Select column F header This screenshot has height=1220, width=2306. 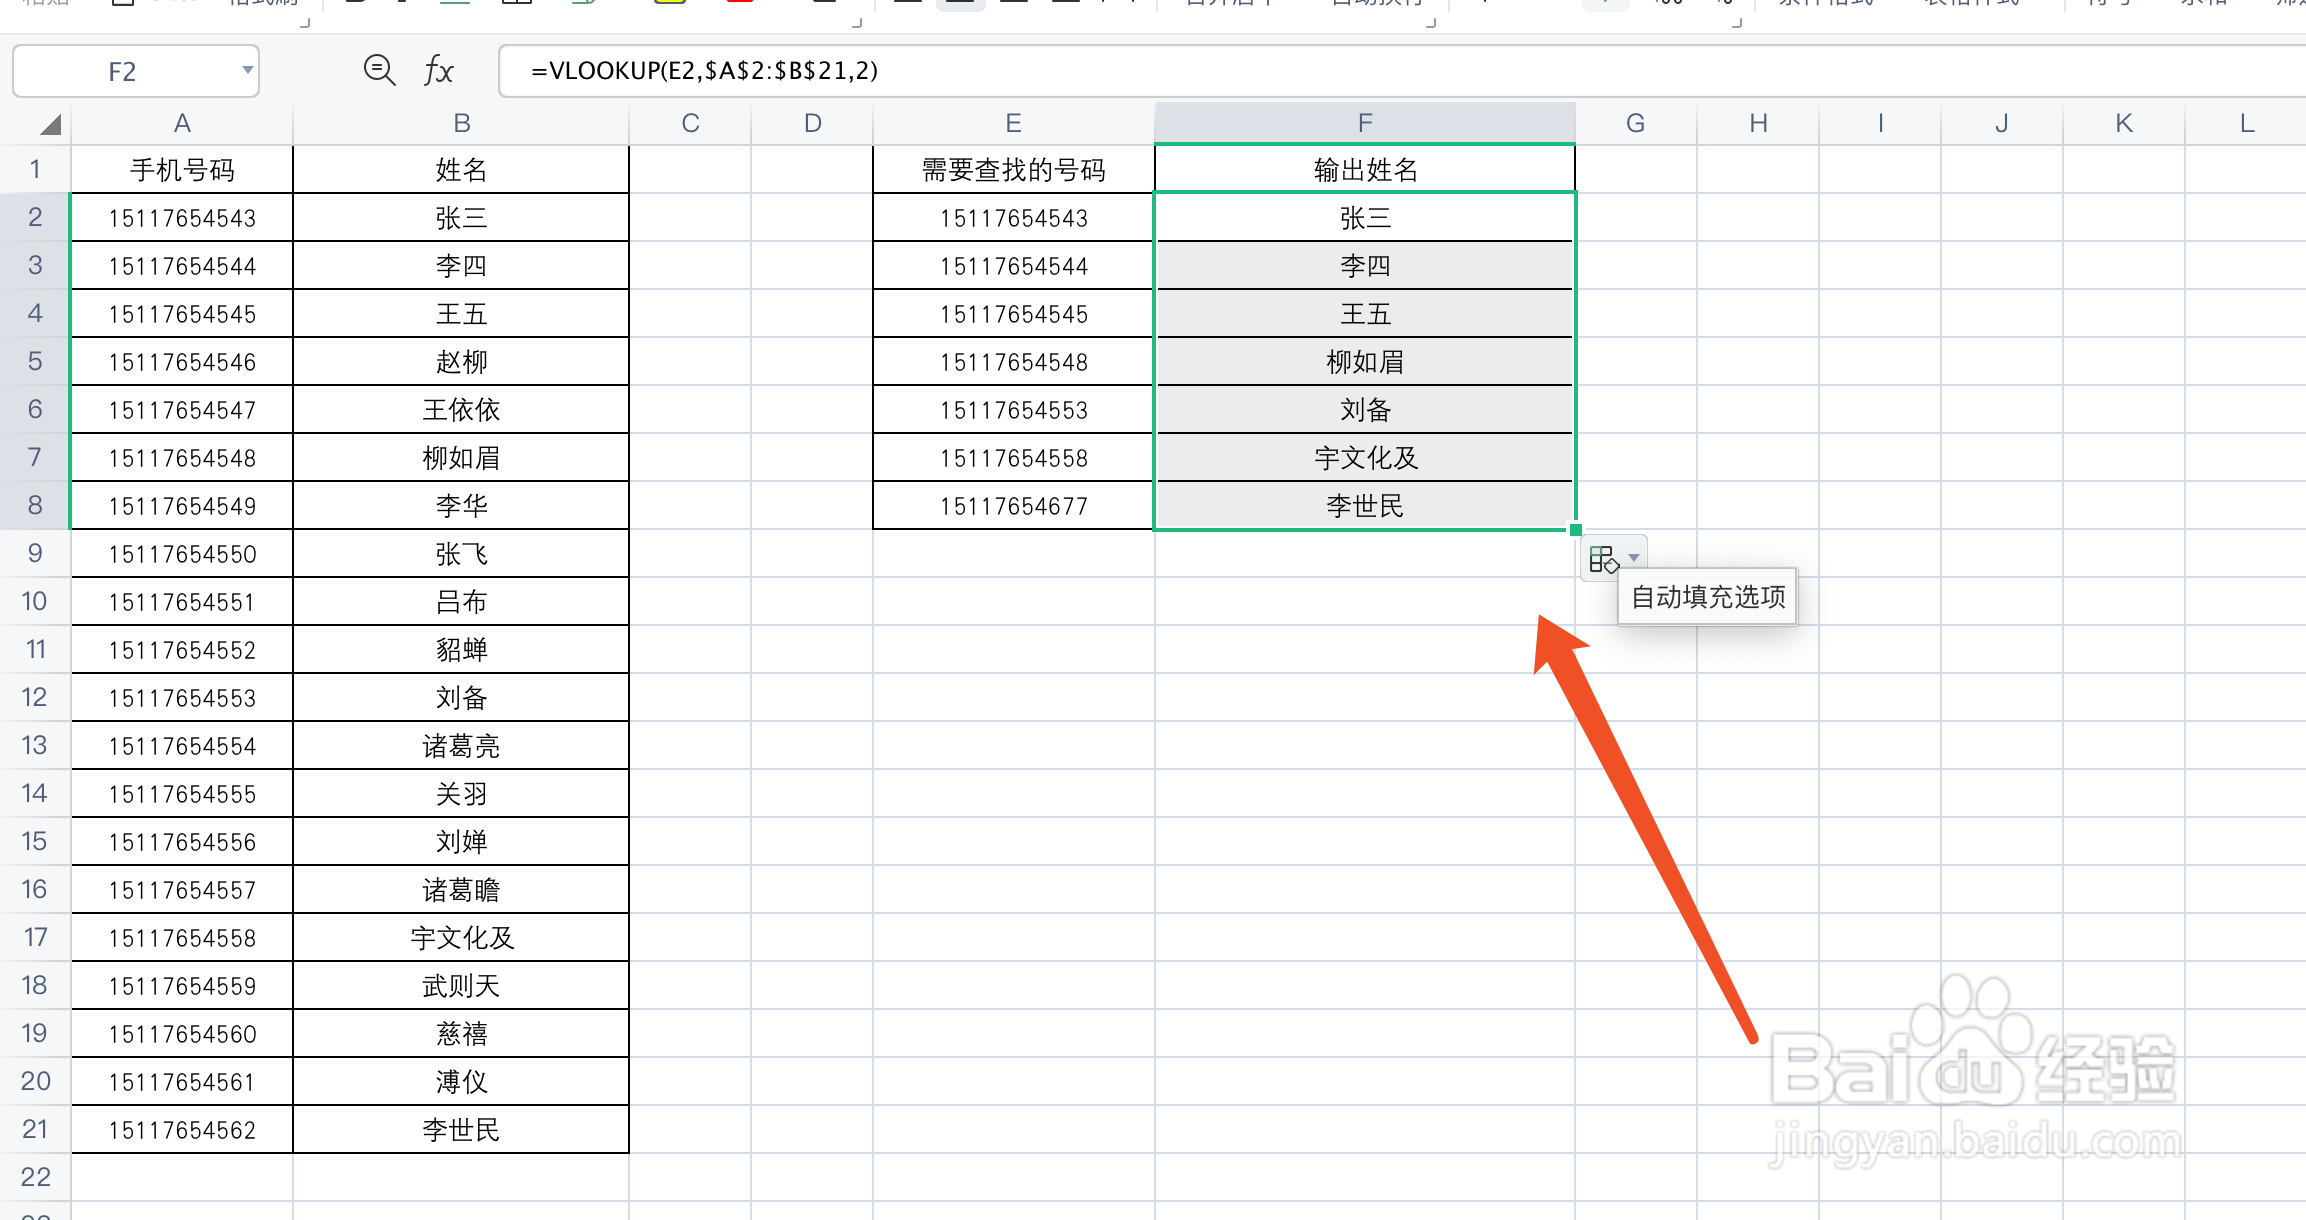click(1365, 123)
